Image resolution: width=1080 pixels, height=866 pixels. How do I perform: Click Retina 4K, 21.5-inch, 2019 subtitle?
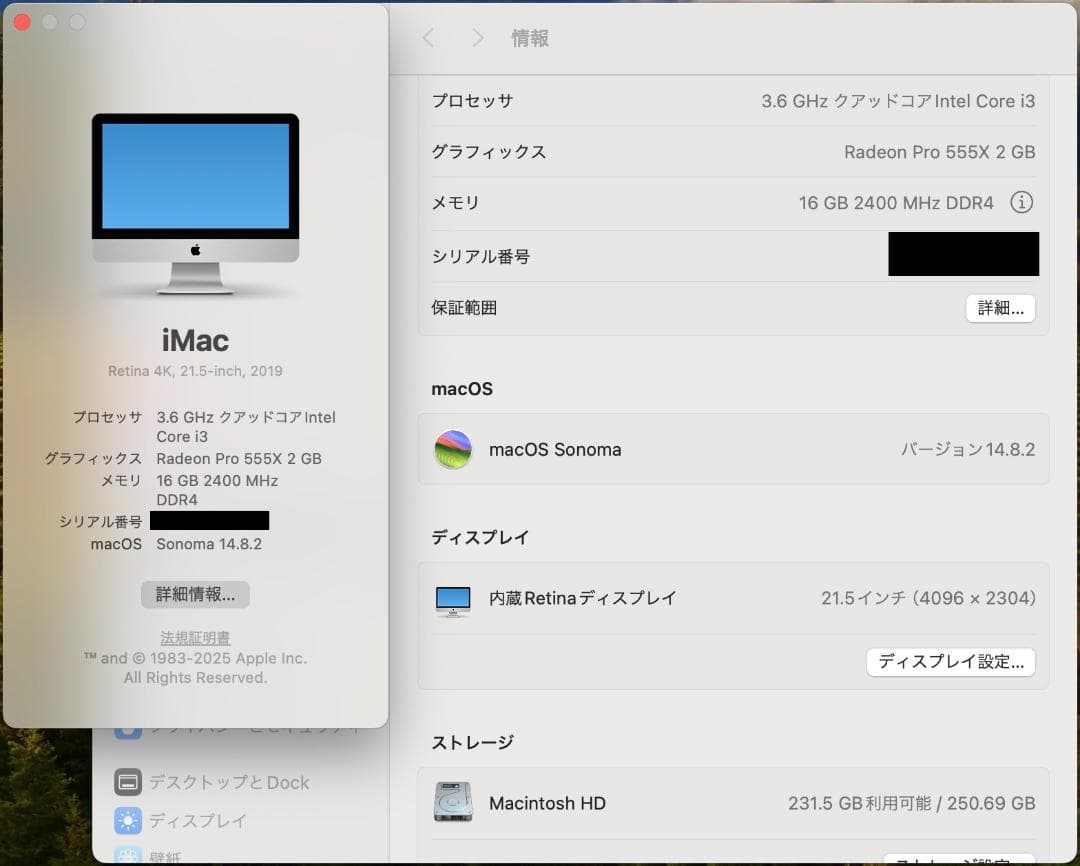coord(196,371)
